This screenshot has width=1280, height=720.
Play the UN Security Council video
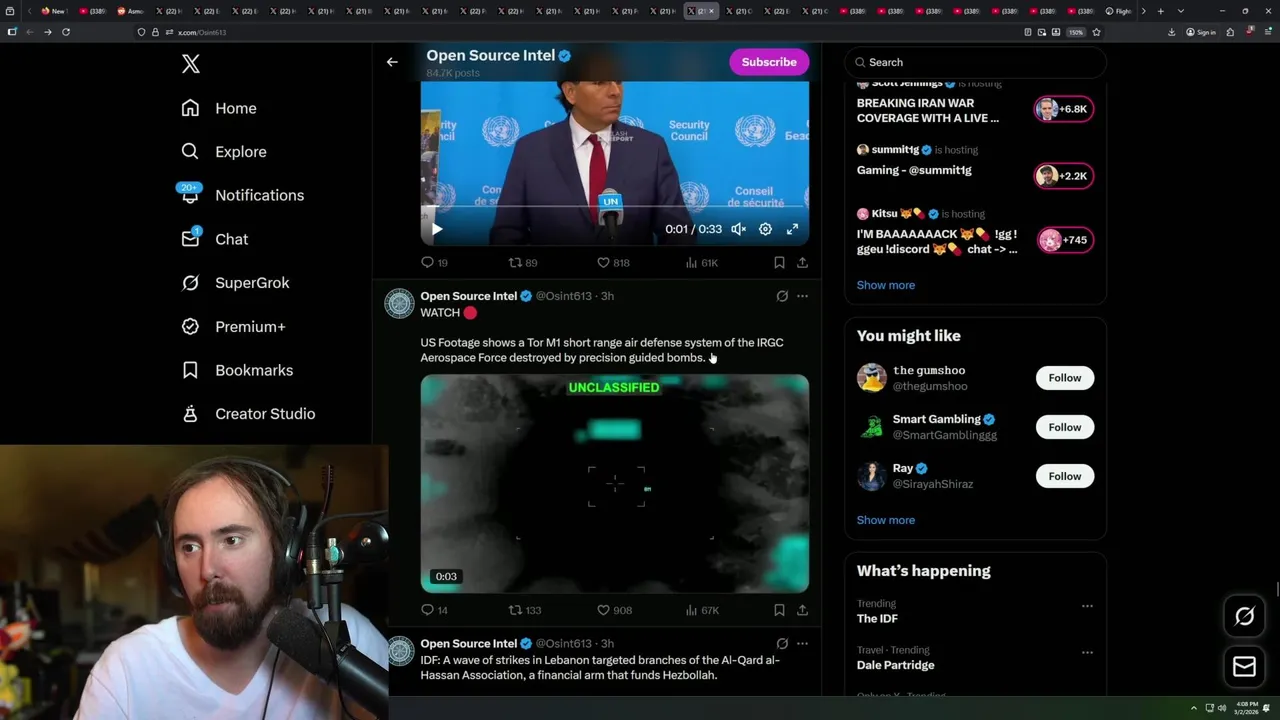click(437, 229)
